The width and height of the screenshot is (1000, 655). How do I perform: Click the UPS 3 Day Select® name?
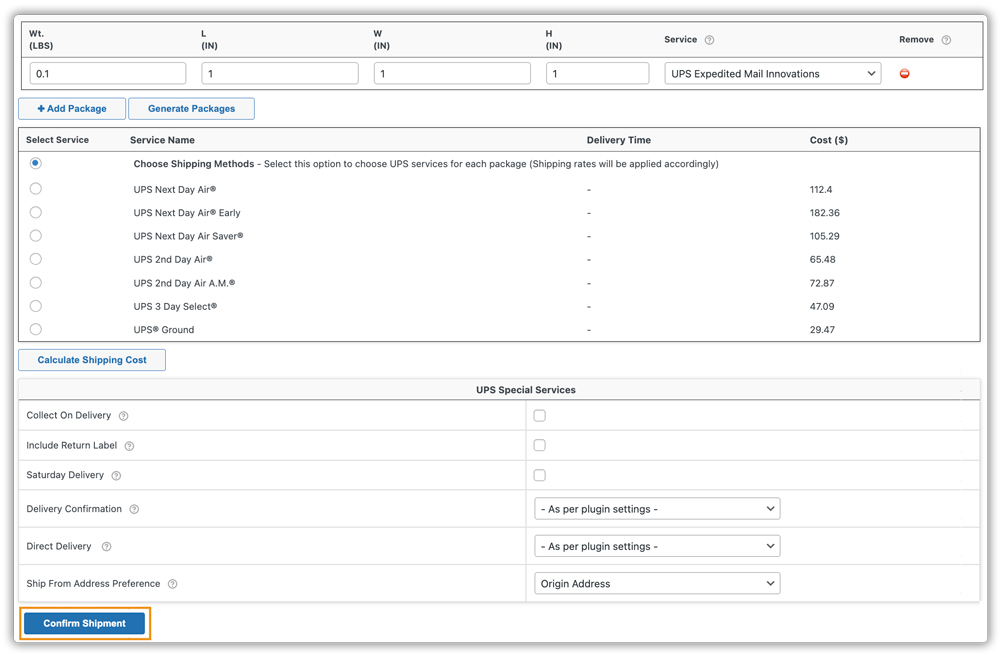[x=175, y=307]
